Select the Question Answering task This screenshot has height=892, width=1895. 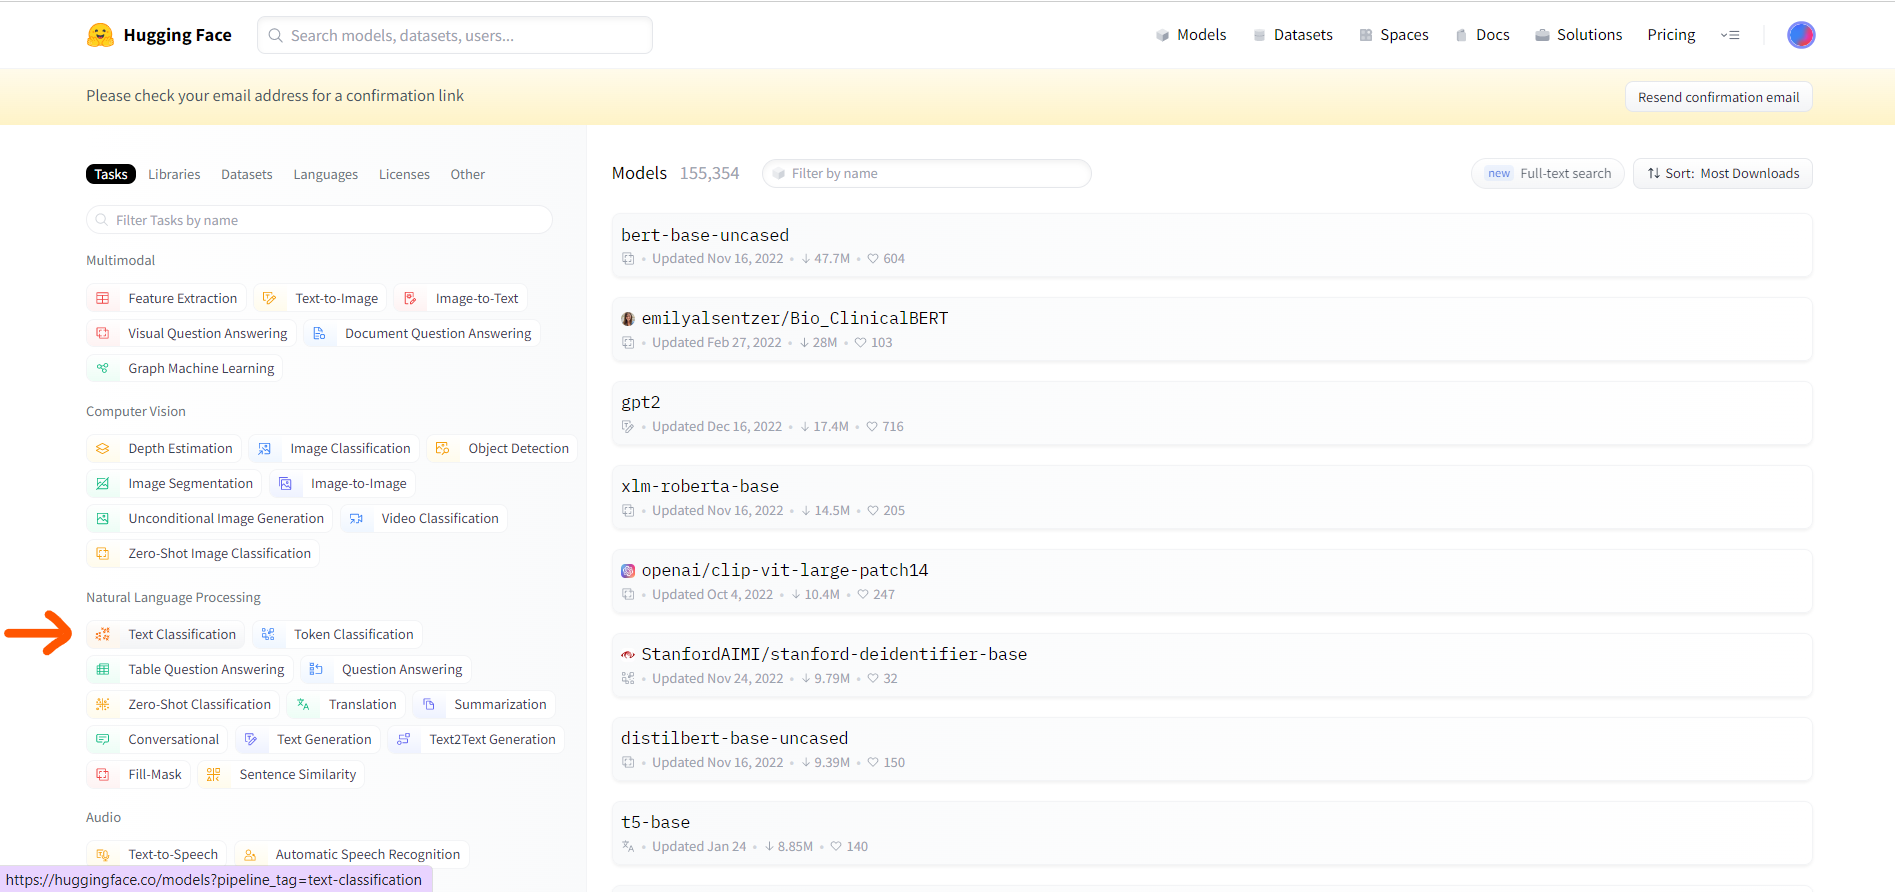click(386, 669)
